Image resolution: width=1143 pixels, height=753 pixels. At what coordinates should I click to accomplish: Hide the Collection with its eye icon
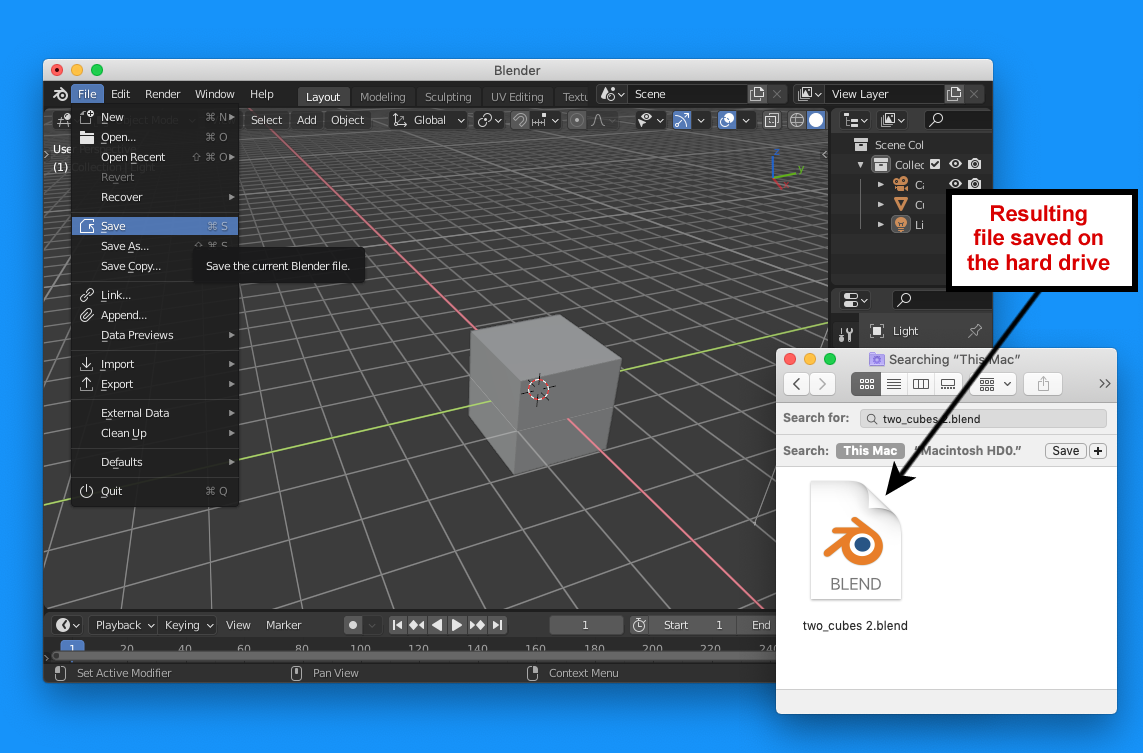coord(955,164)
